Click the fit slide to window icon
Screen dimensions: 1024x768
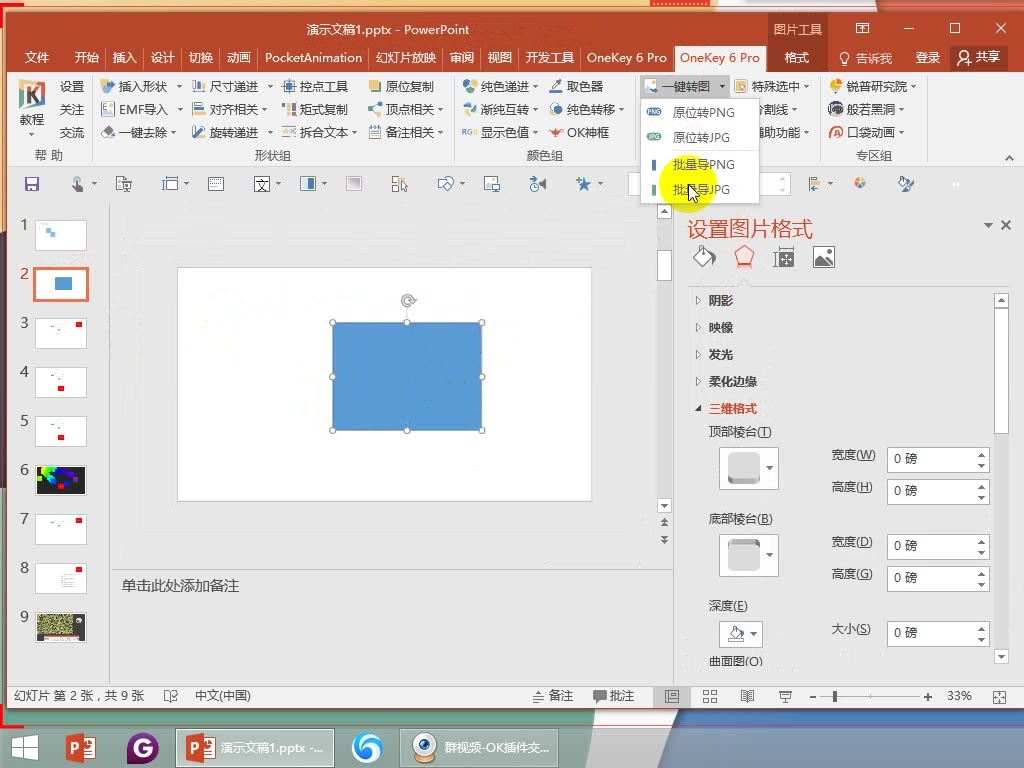(999, 697)
